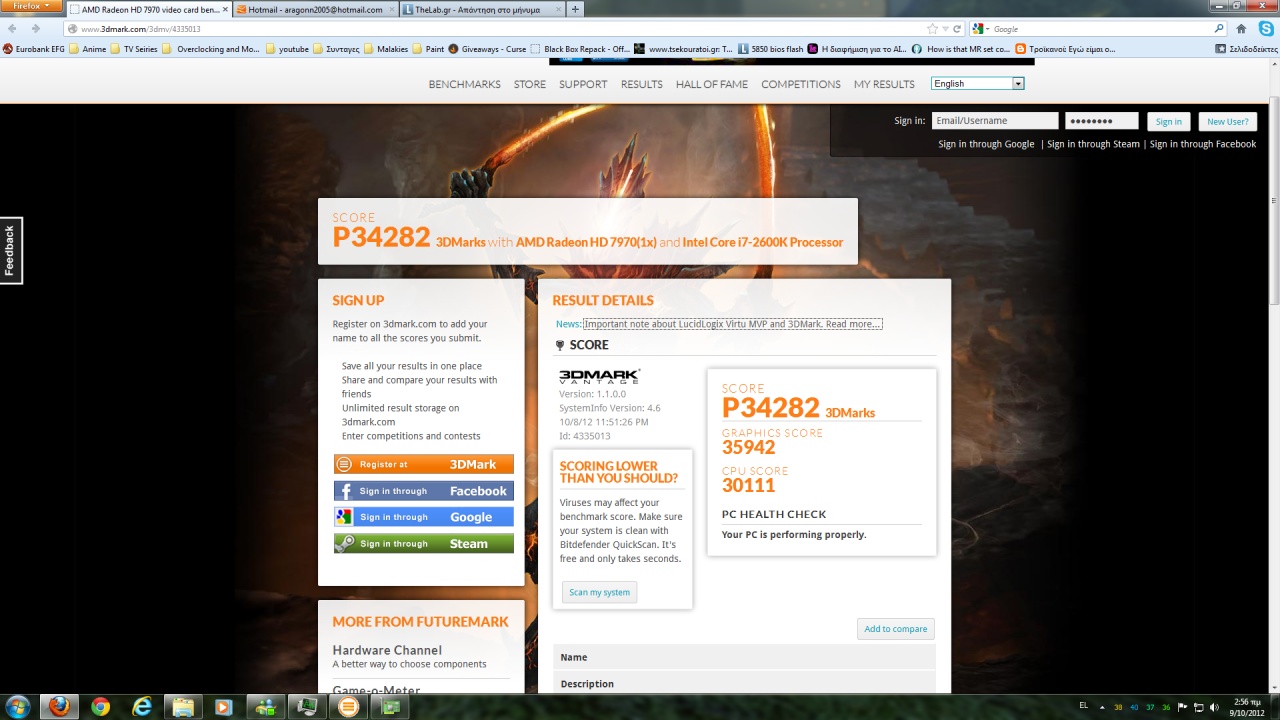Go back with the browser back arrow

point(14,29)
